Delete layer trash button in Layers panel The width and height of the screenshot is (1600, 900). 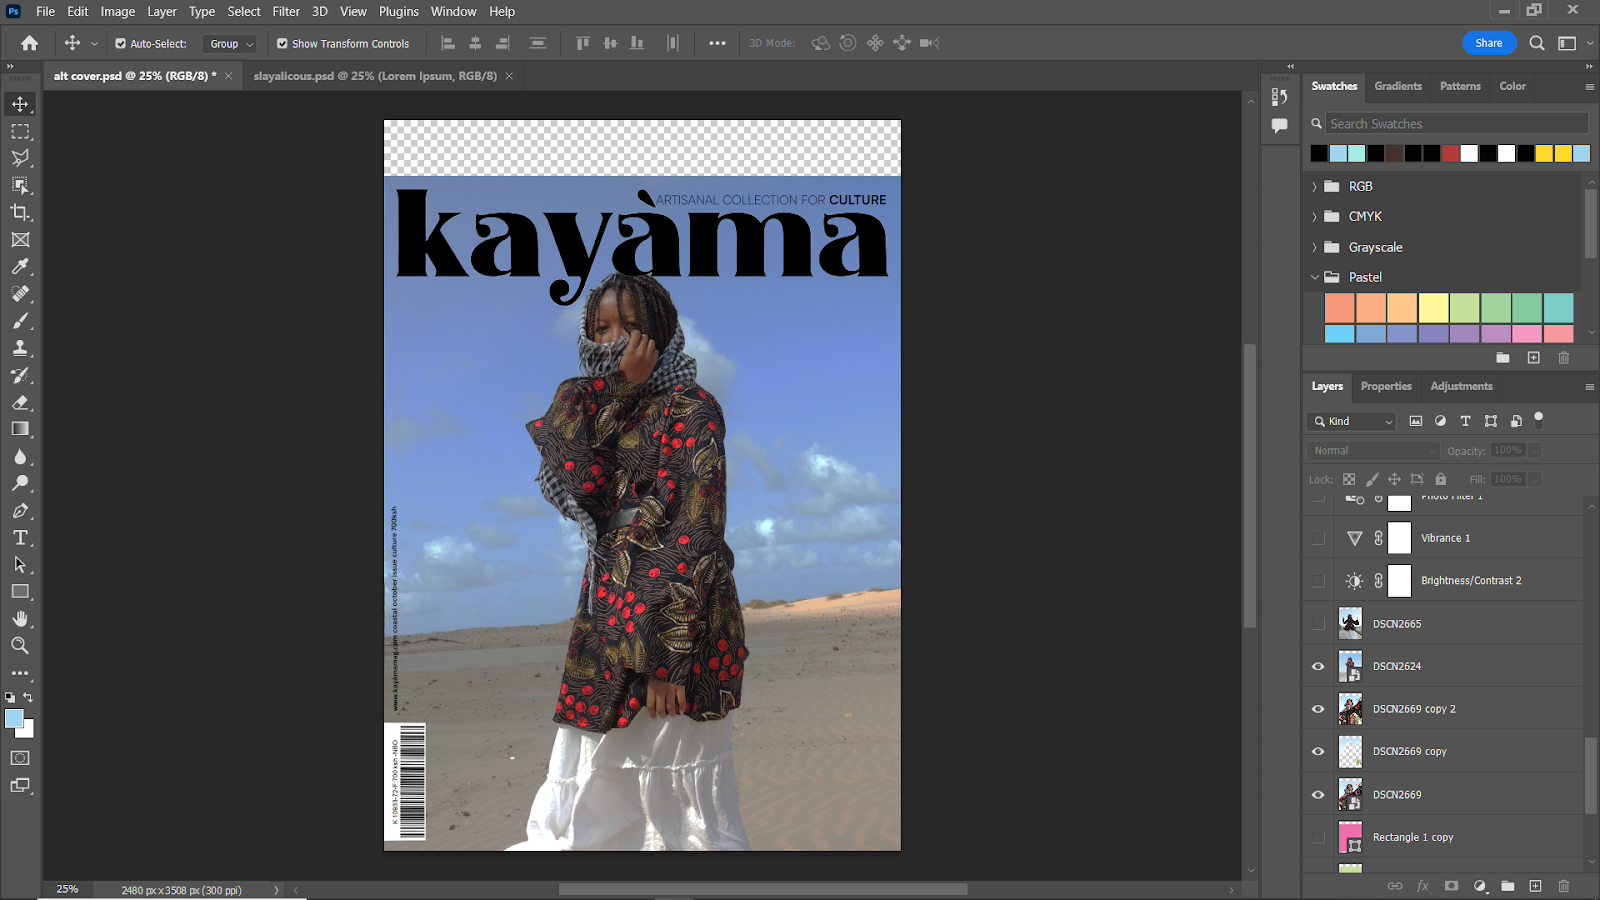click(1564, 886)
